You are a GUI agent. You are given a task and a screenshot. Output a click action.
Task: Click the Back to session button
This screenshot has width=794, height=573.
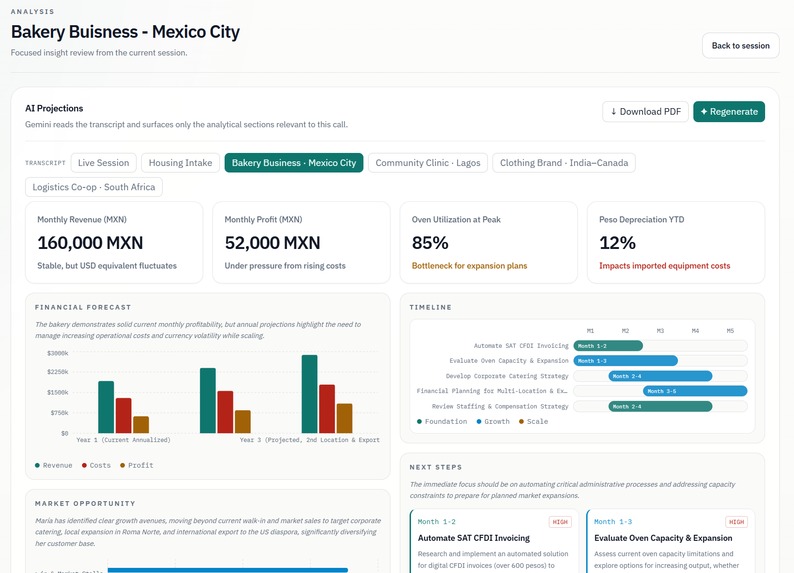coord(740,46)
